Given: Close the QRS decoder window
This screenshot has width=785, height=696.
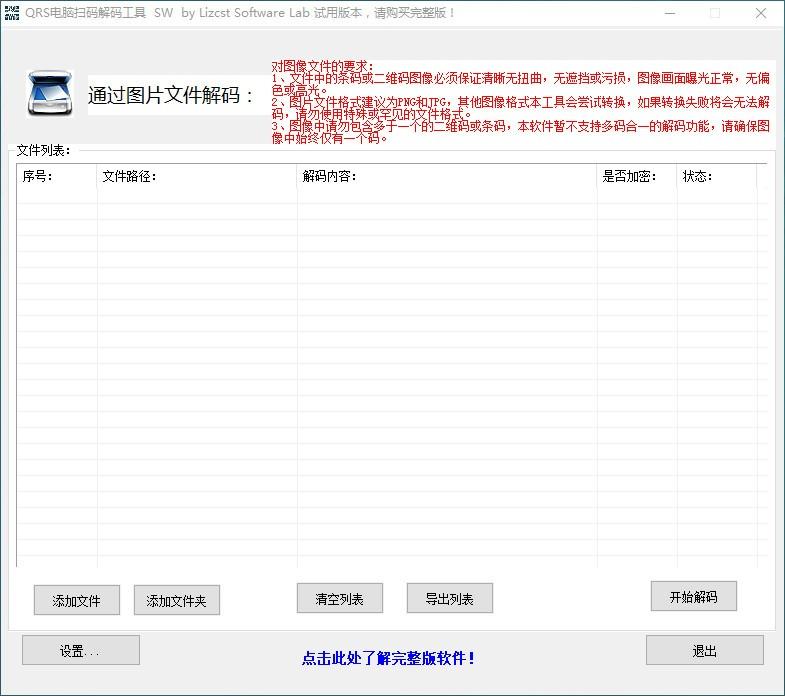Looking at the screenshot, I should pyautogui.click(x=761, y=13).
